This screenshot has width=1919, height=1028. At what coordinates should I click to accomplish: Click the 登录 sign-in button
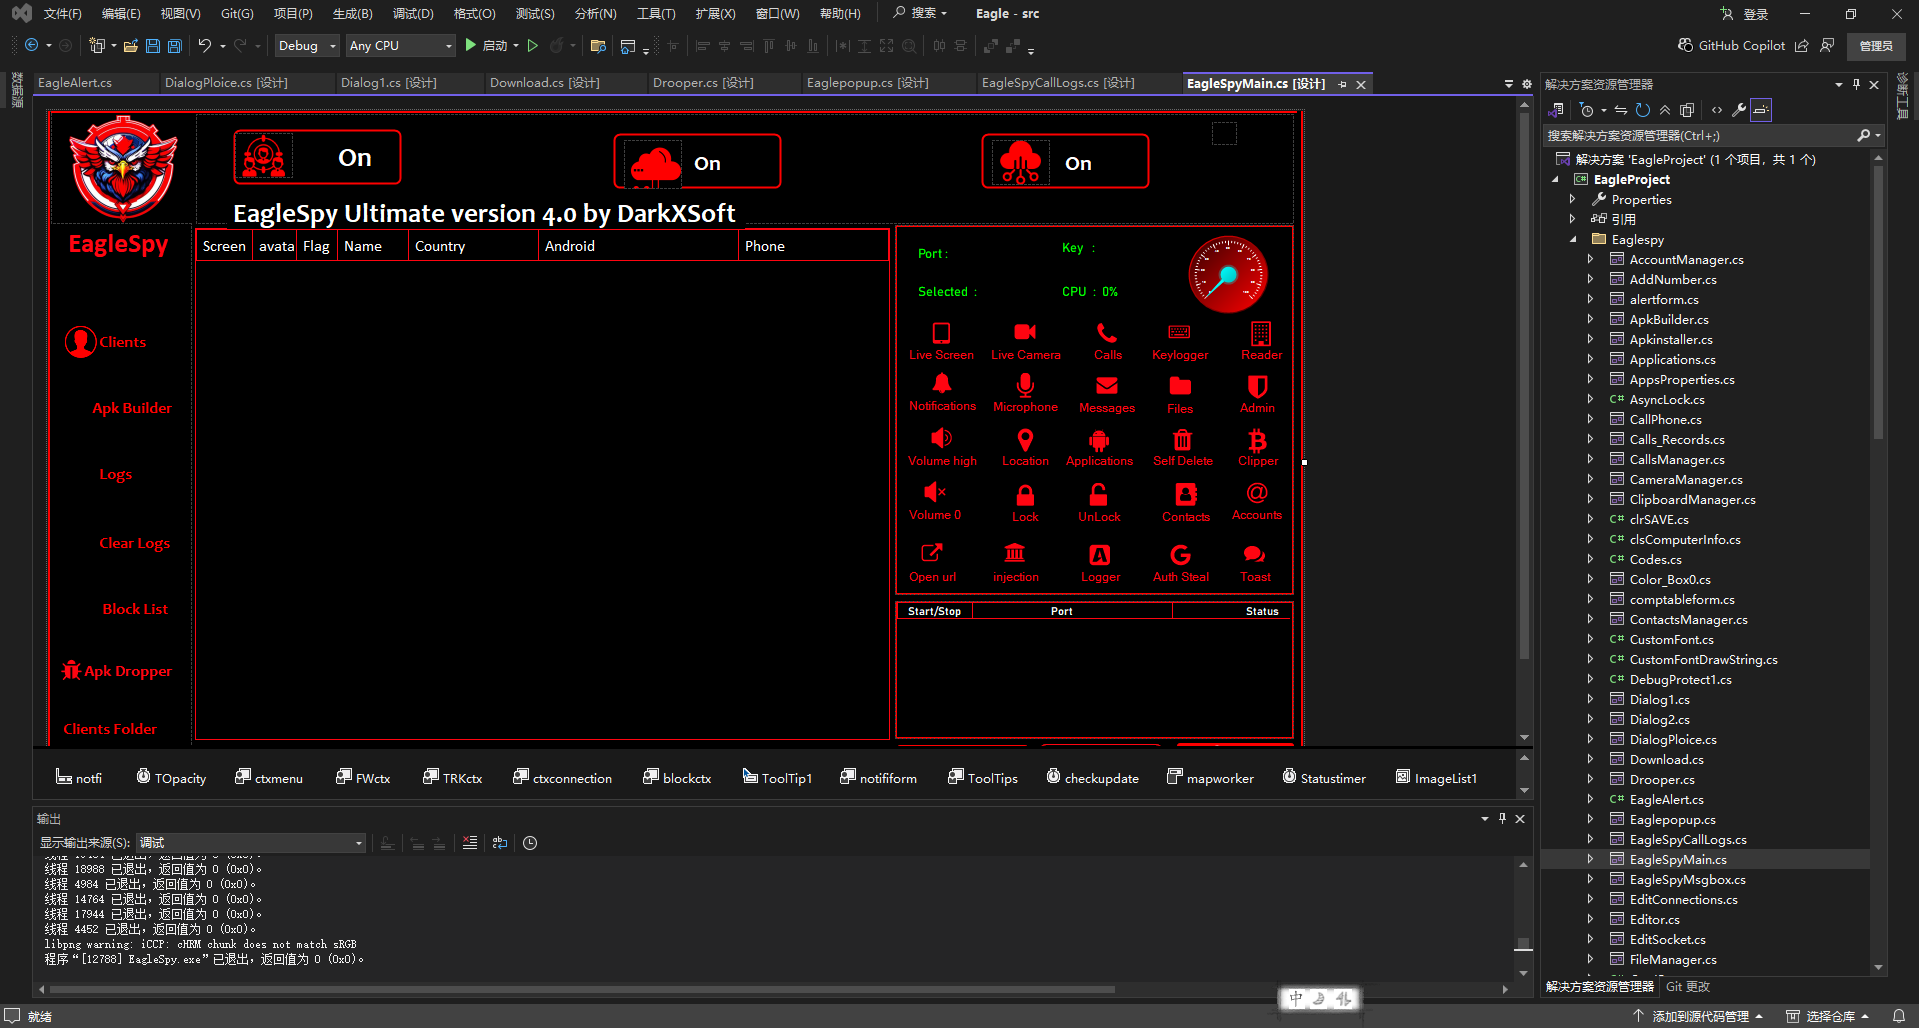[x=1745, y=14]
